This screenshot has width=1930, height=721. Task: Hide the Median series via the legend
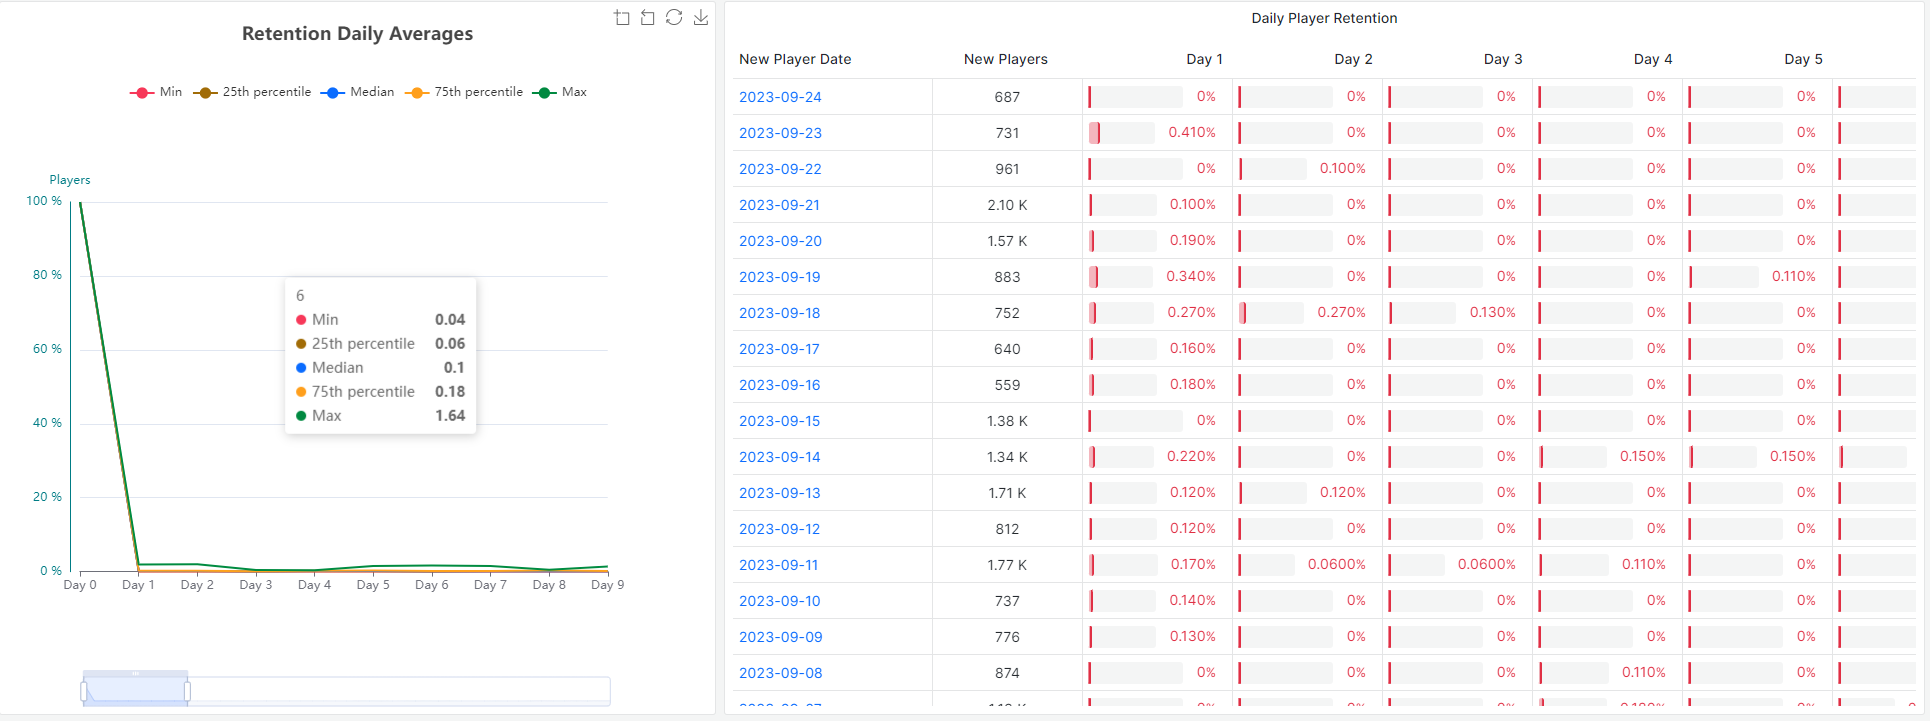pyautogui.click(x=357, y=92)
